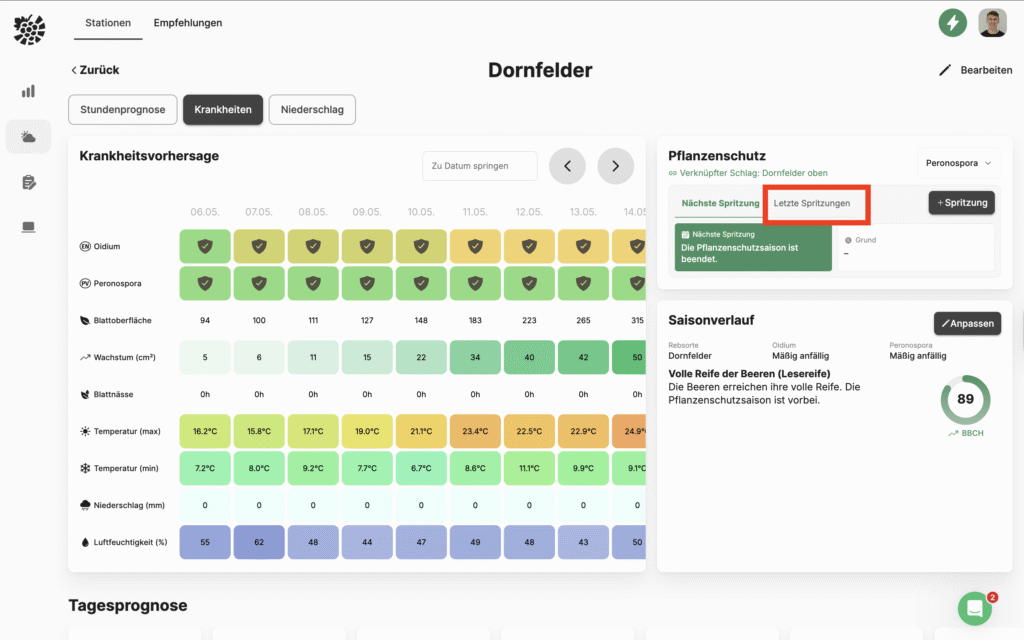Go to next dates in forecast
This screenshot has height=640, width=1024.
coord(615,166)
